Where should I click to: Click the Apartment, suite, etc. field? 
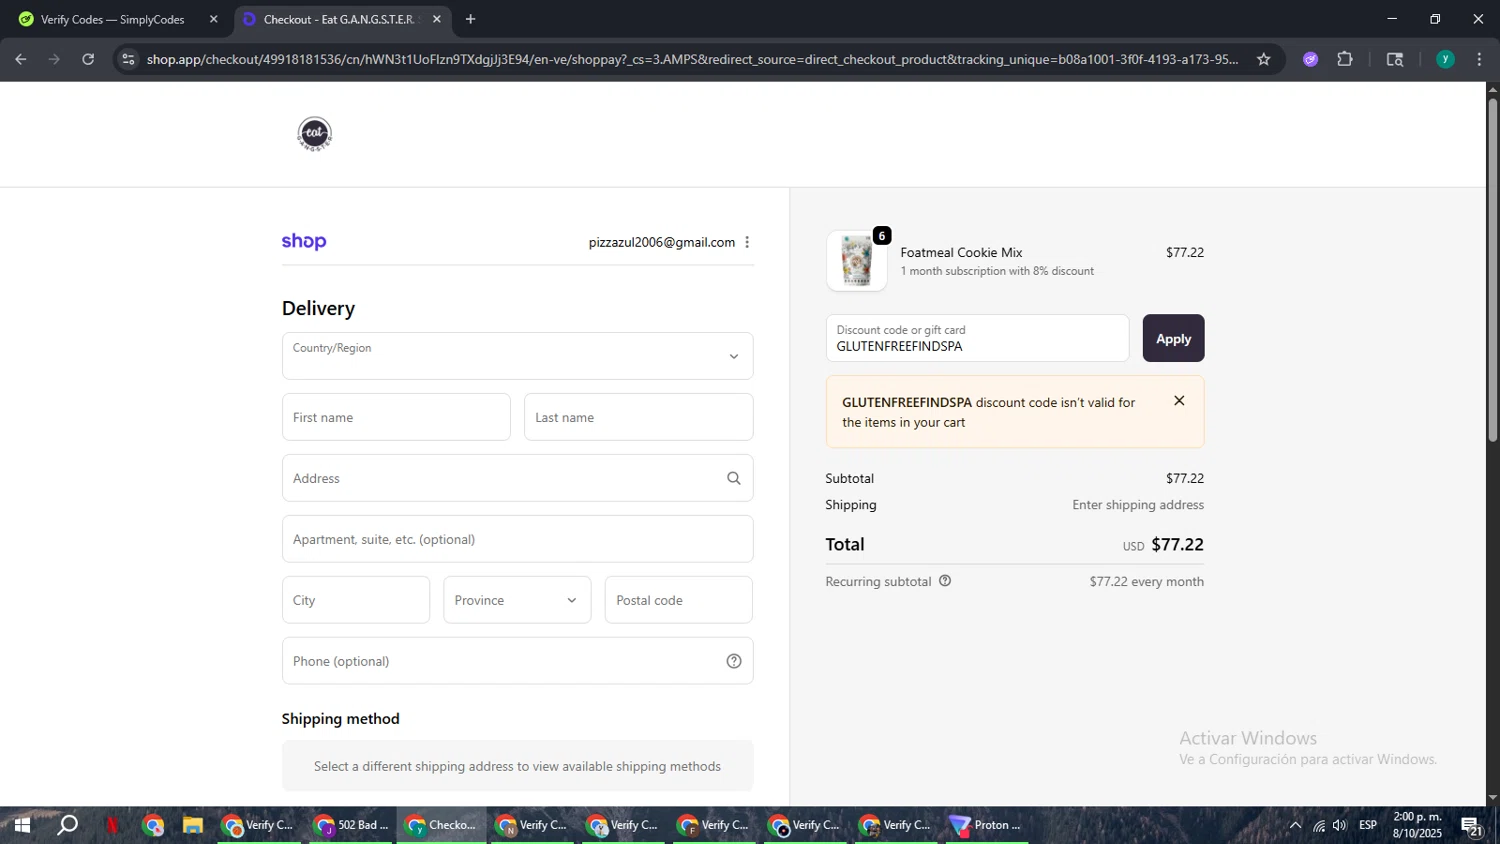click(517, 539)
